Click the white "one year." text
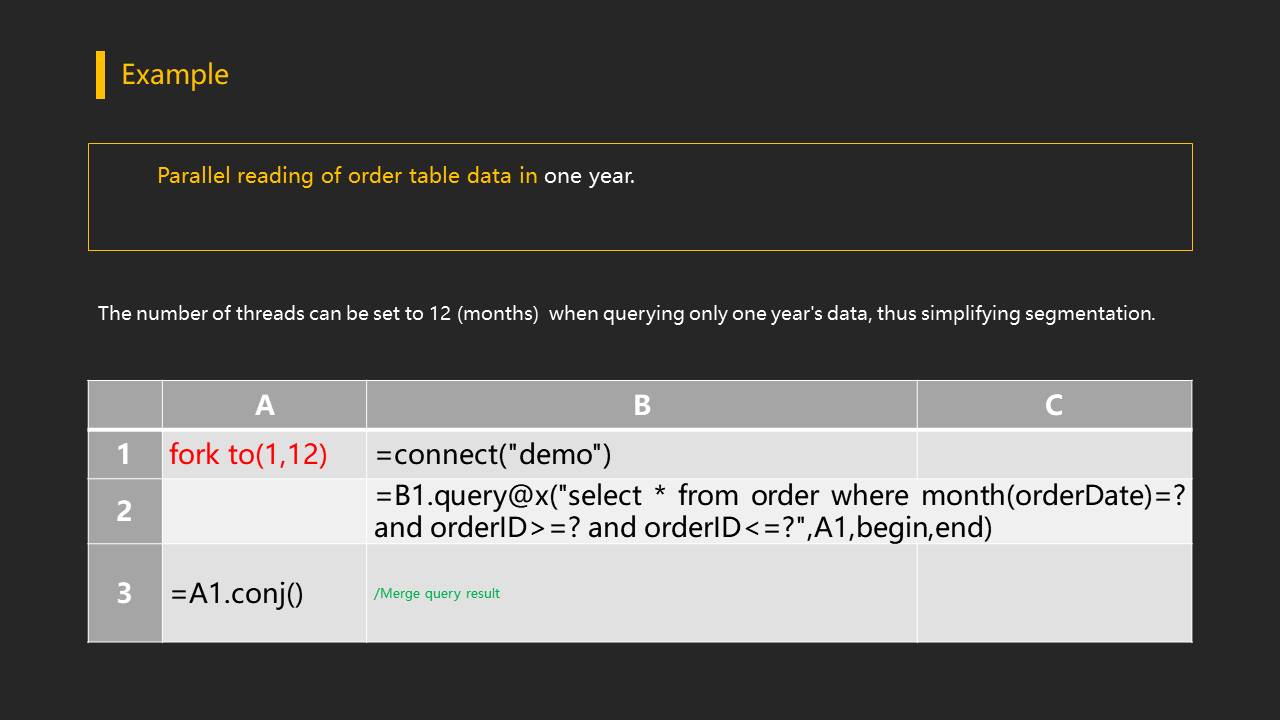 (x=589, y=176)
